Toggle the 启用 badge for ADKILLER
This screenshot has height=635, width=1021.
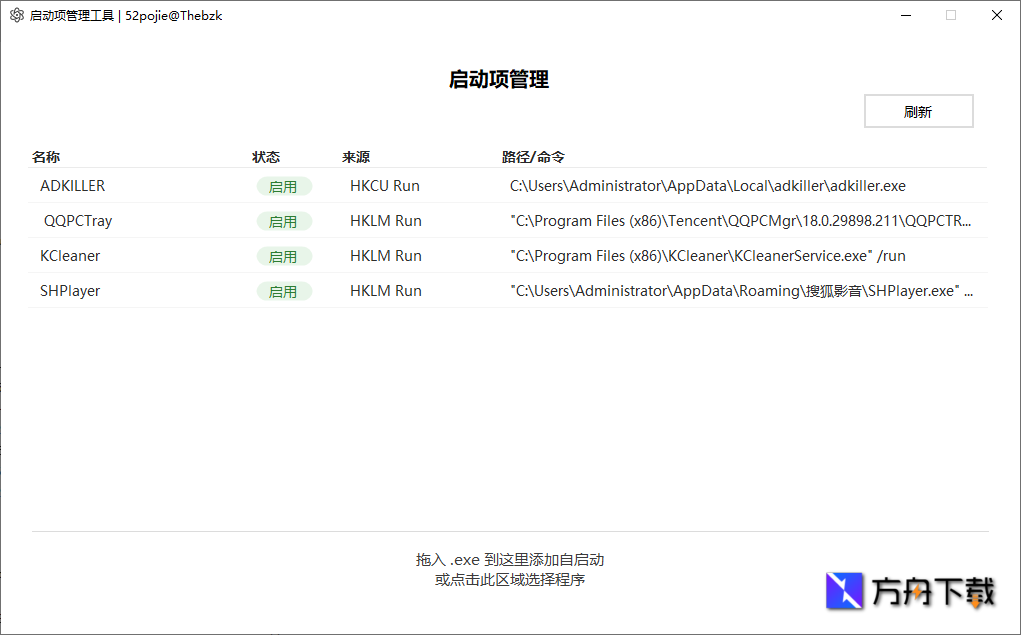point(284,186)
